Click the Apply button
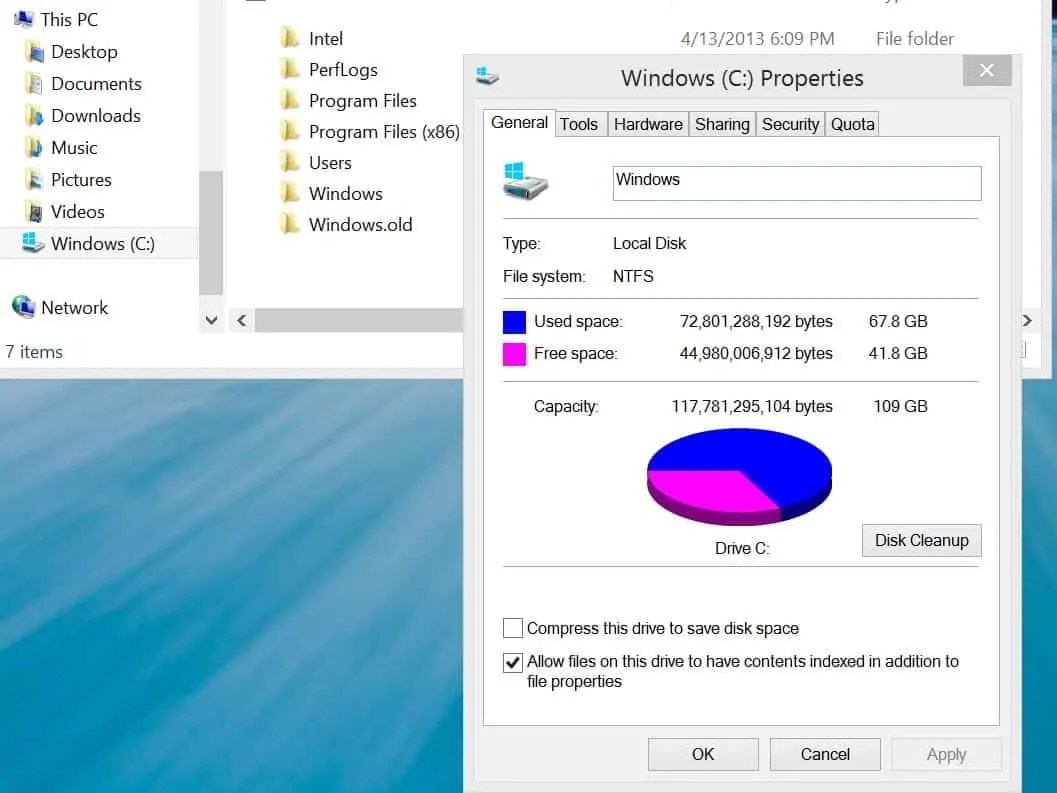Viewport: 1057px width, 793px height. tap(946, 754)
